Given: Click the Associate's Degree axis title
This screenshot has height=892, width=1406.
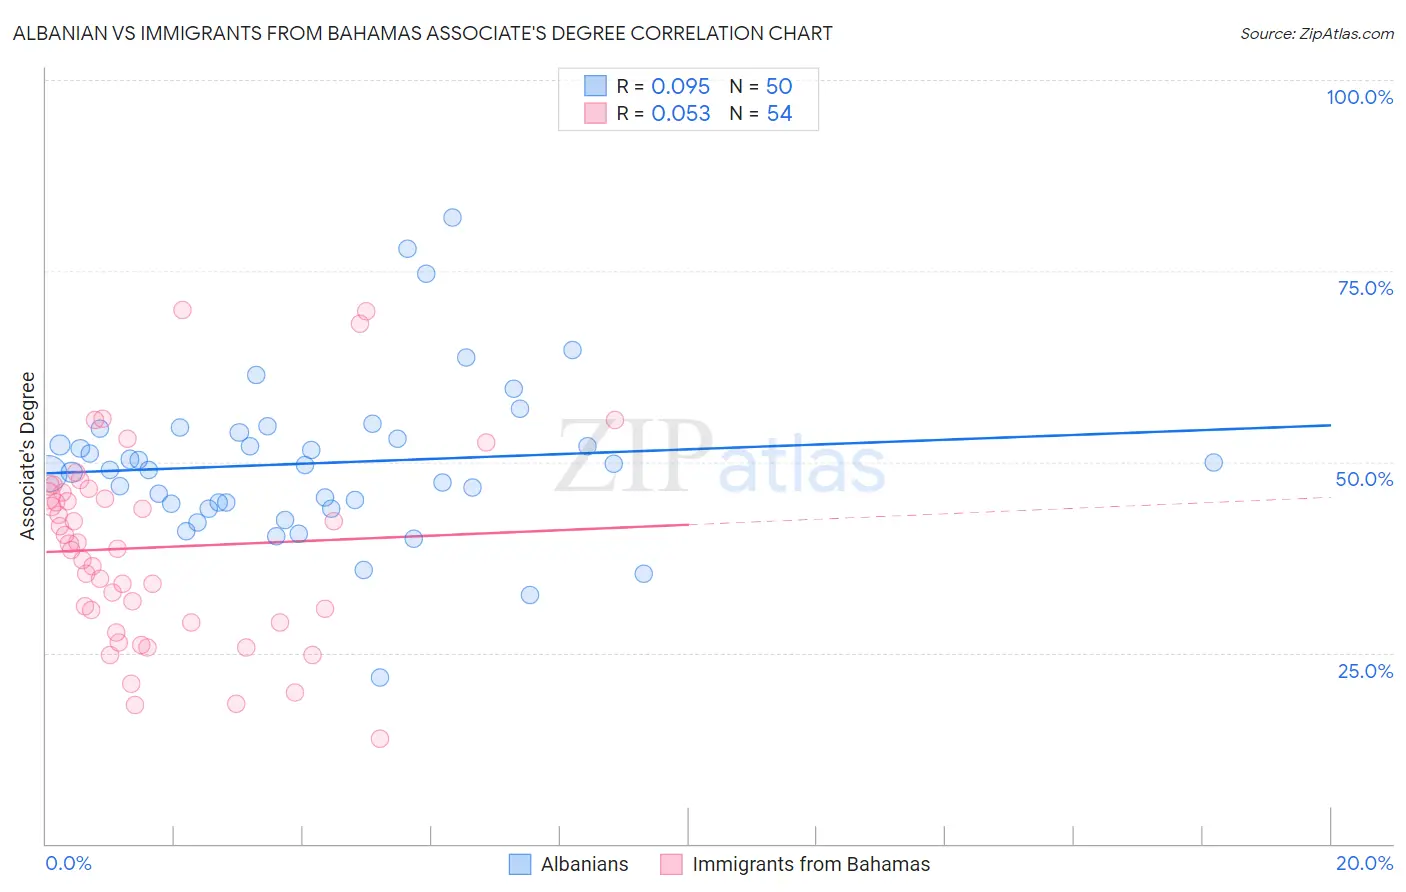Looking at the screenshot, I should point(28,456).
